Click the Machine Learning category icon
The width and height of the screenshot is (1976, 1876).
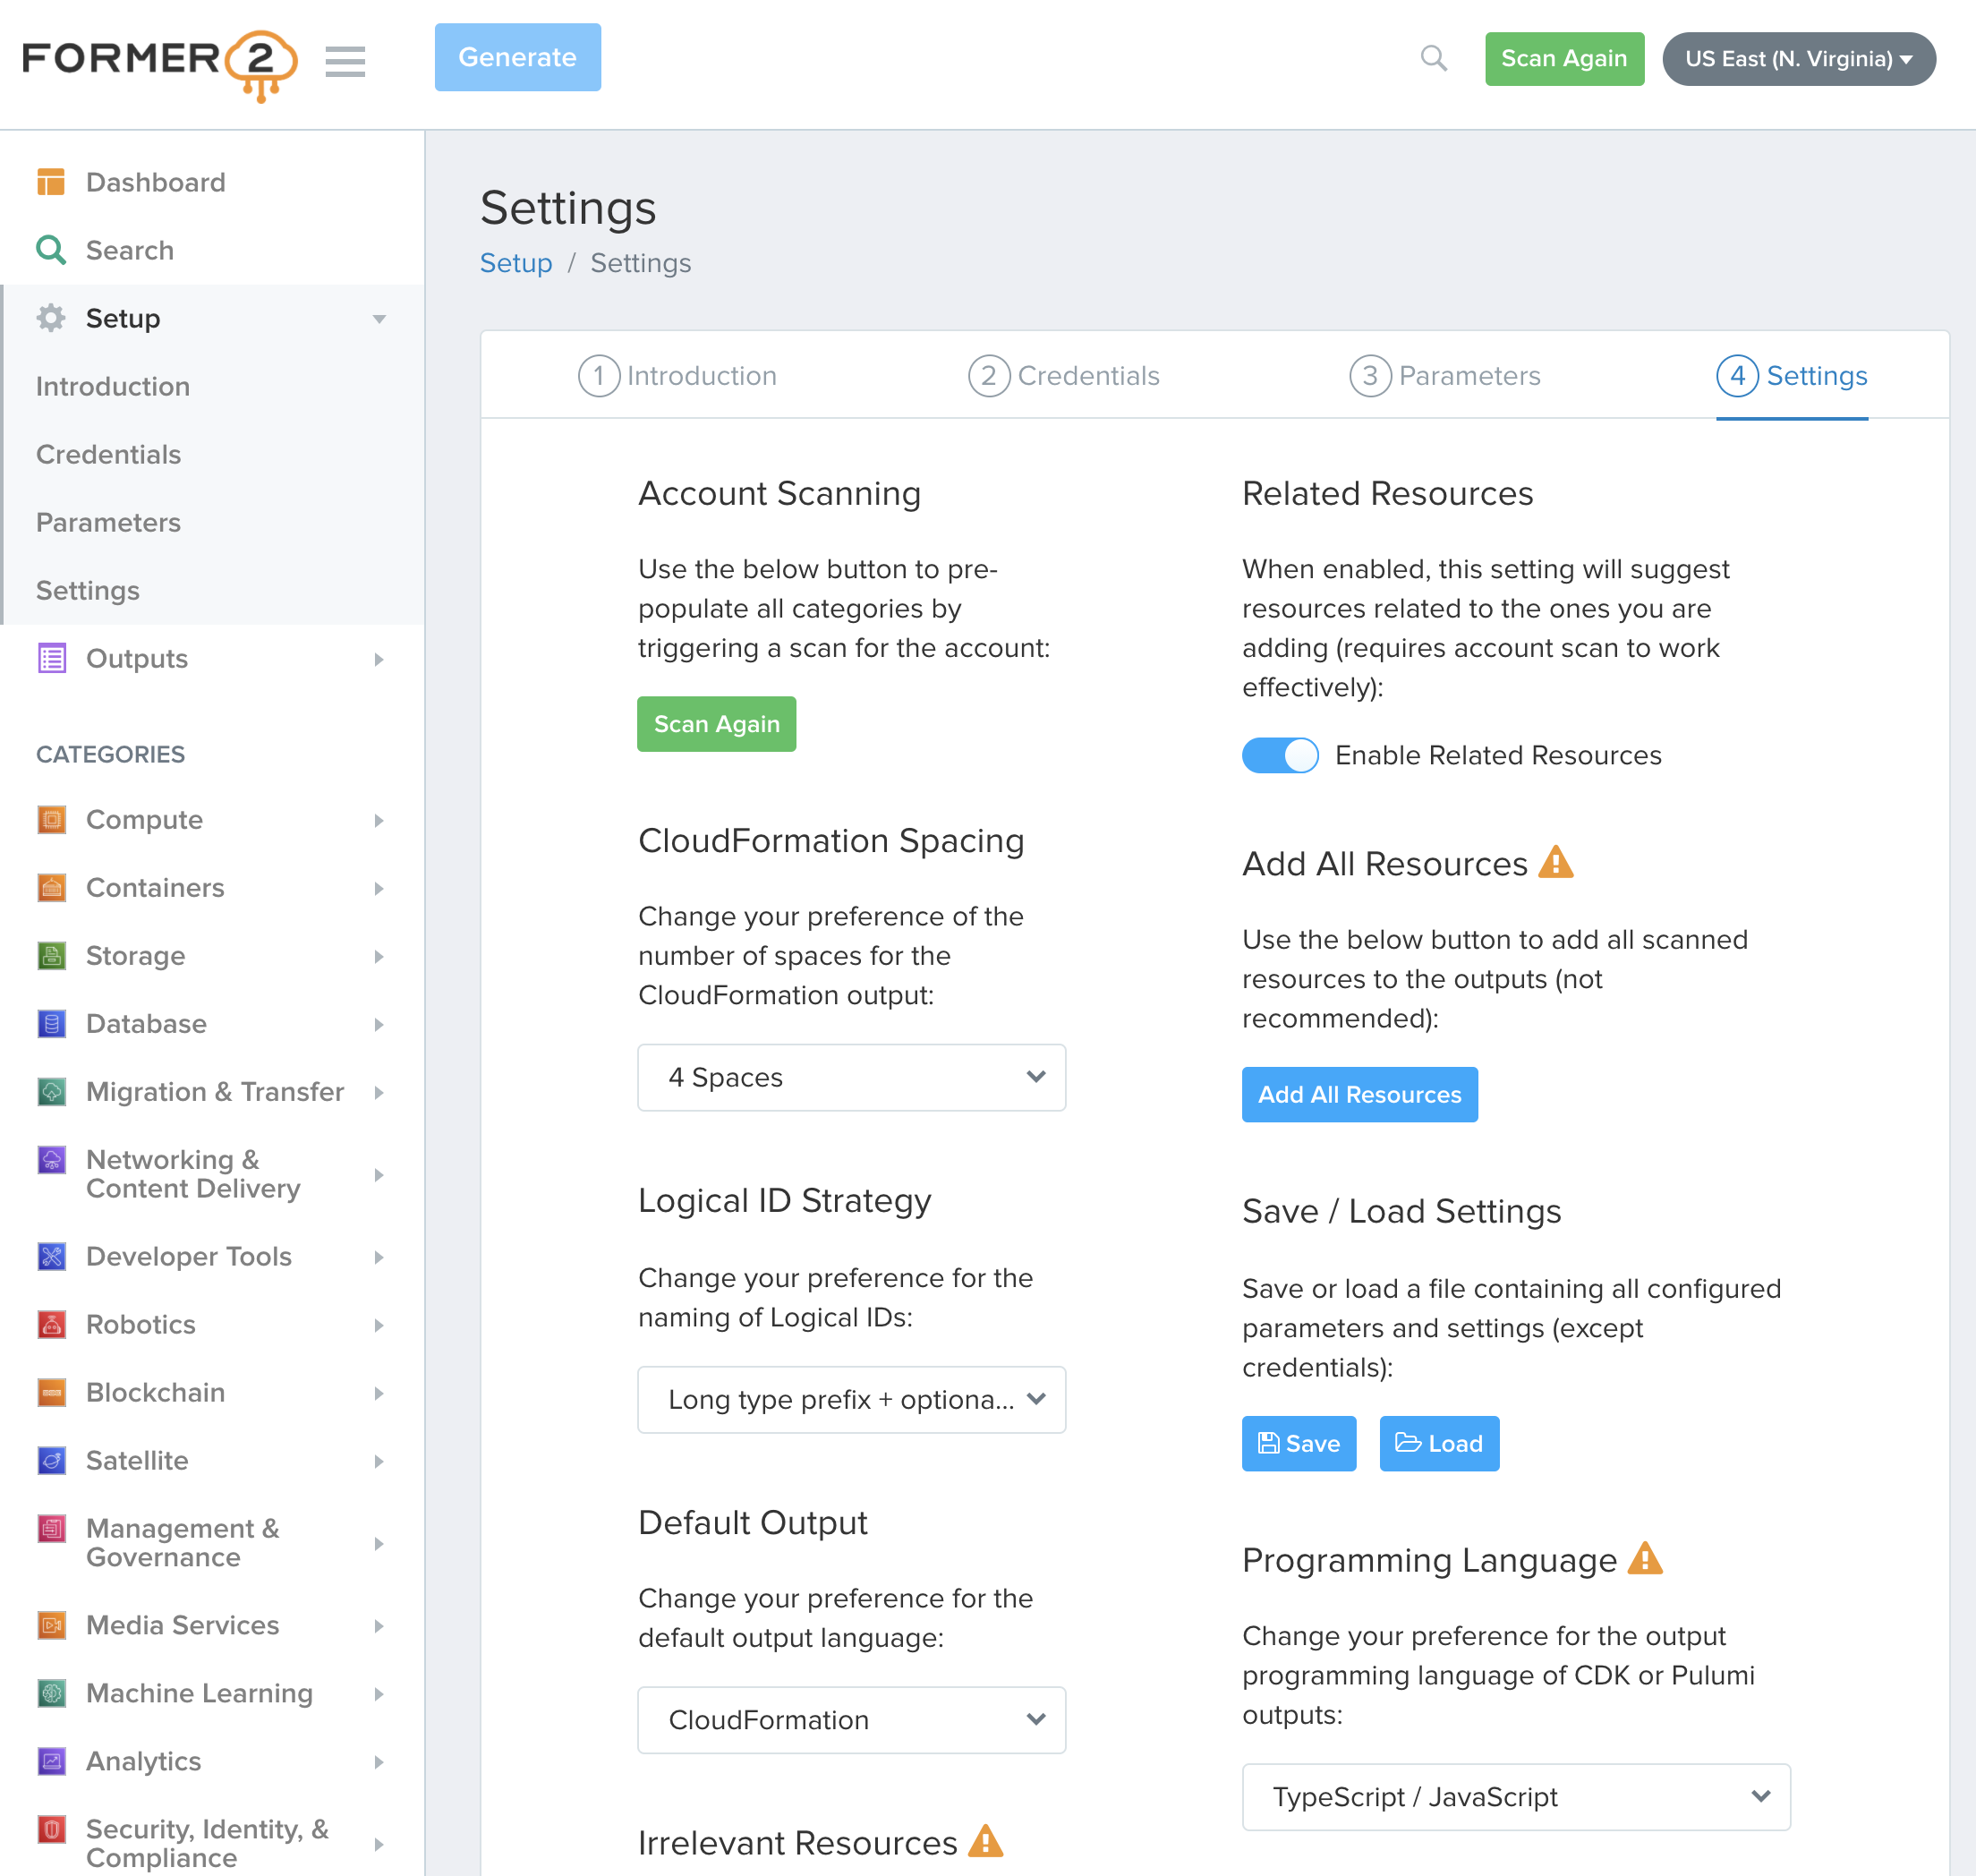coord(51,1693)
